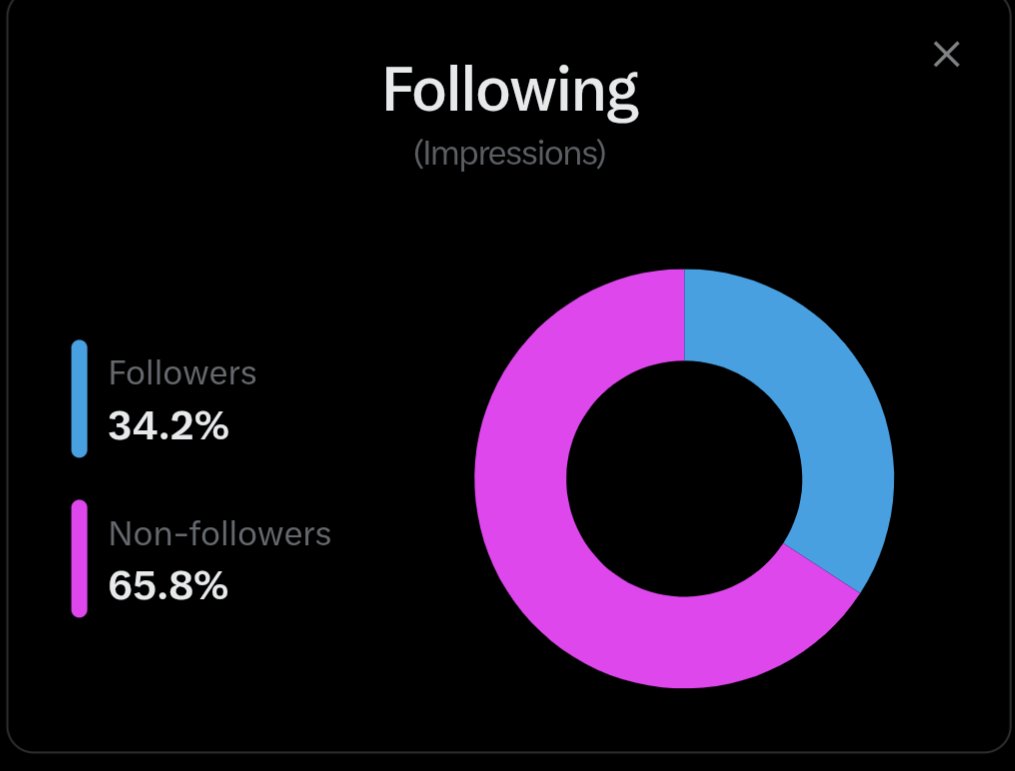1015x771 pixels.
Task: Click the 34.2% Followers value
Action: (x=168, y=427)
